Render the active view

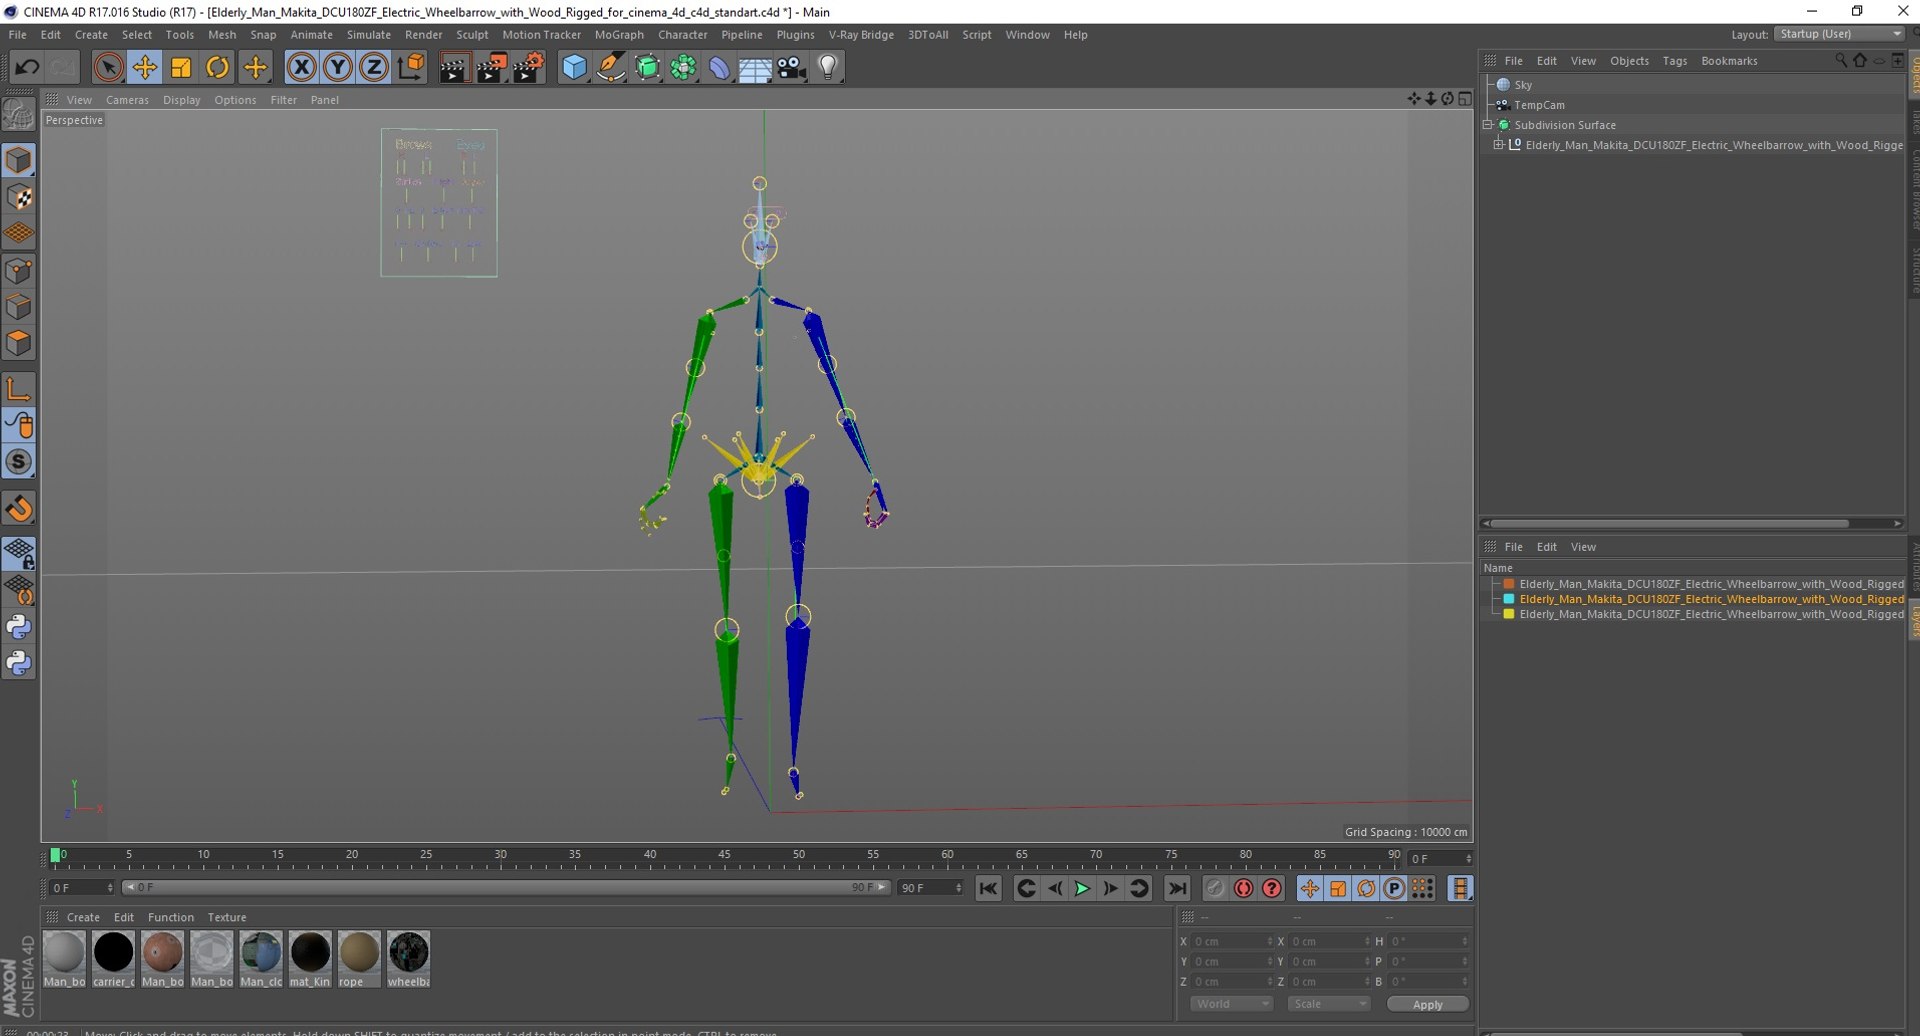(x=454, y=68)
